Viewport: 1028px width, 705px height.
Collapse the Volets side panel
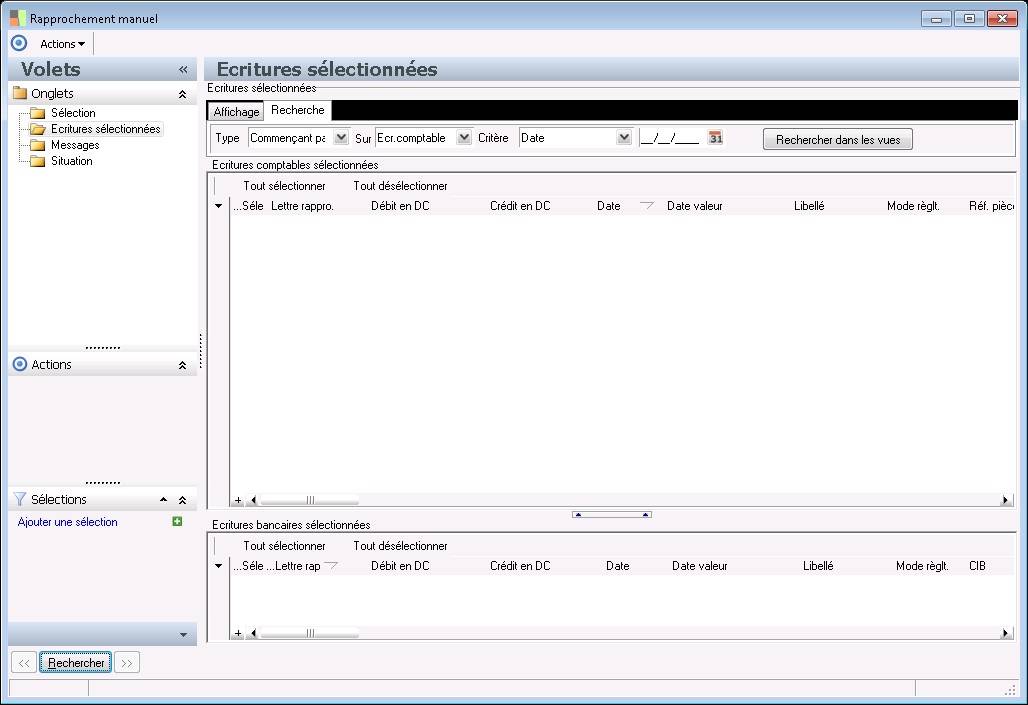pos(183,70)
